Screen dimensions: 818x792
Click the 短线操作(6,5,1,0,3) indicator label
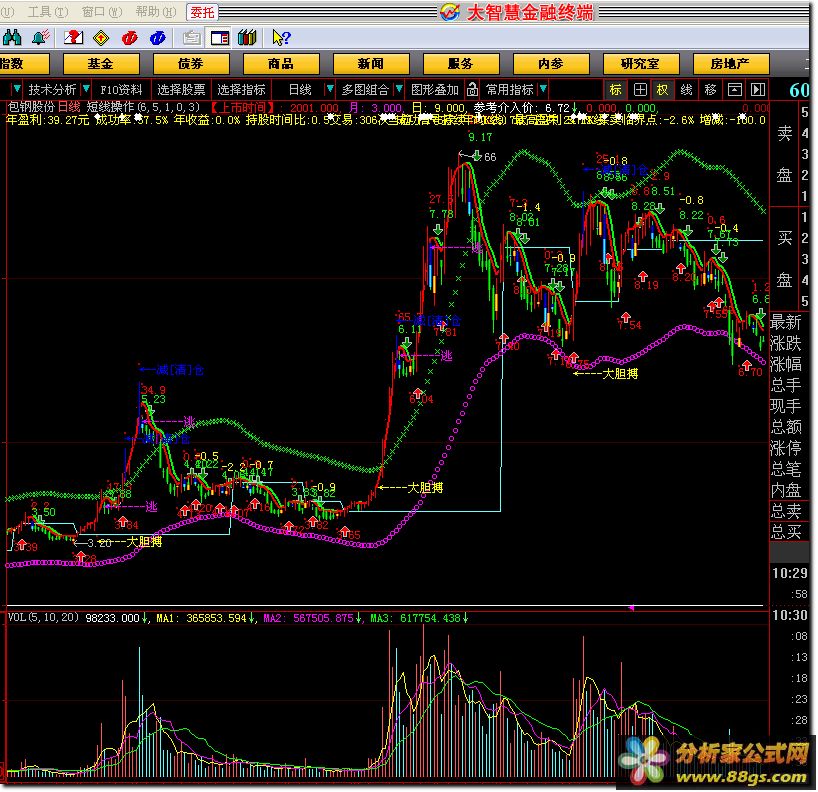[x=143, y=107]
